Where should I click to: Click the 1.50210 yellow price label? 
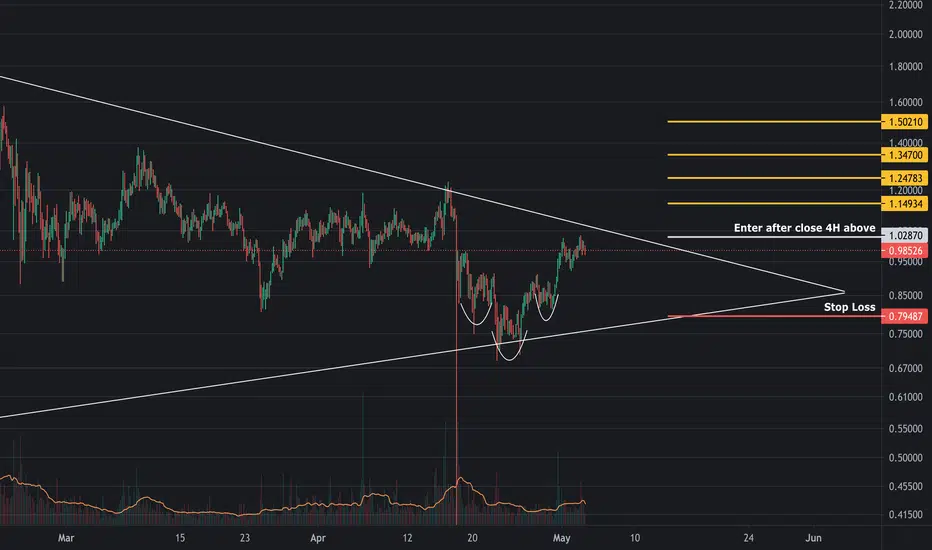point(904,122)
